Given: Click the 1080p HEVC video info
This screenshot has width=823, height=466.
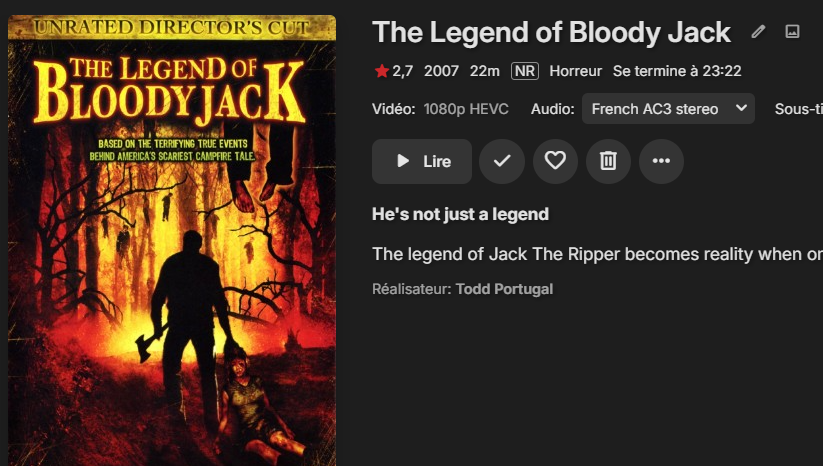Looking at the screenshot, I should pos(466,109).
